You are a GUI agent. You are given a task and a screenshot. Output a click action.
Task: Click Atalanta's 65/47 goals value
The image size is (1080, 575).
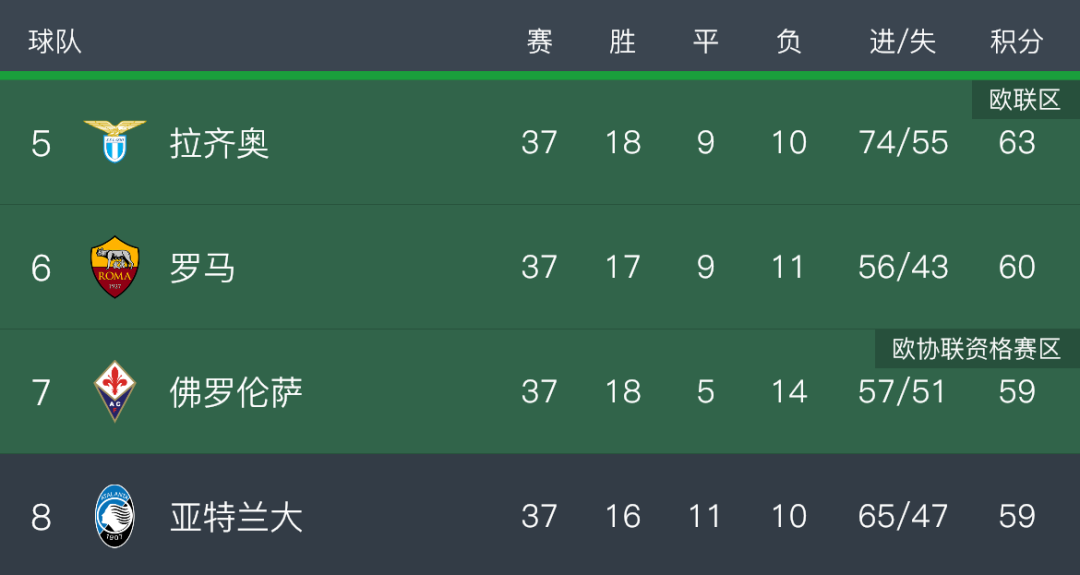[902, 516]
